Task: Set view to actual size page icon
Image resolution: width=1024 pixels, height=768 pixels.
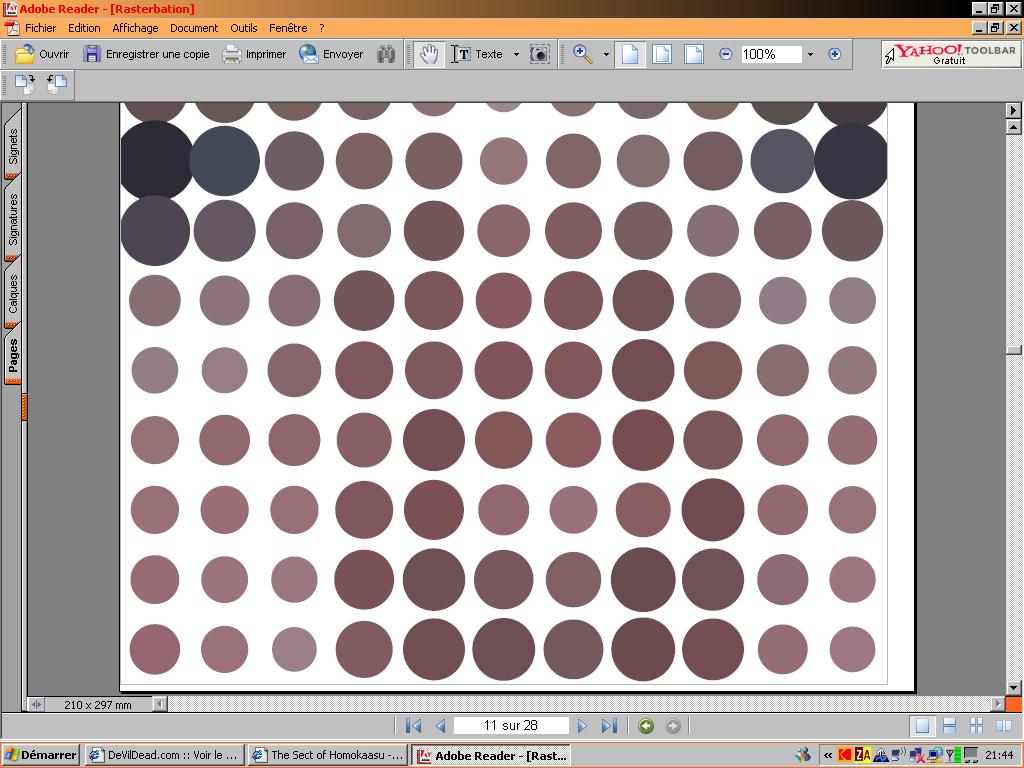Action: coord(630,54)
